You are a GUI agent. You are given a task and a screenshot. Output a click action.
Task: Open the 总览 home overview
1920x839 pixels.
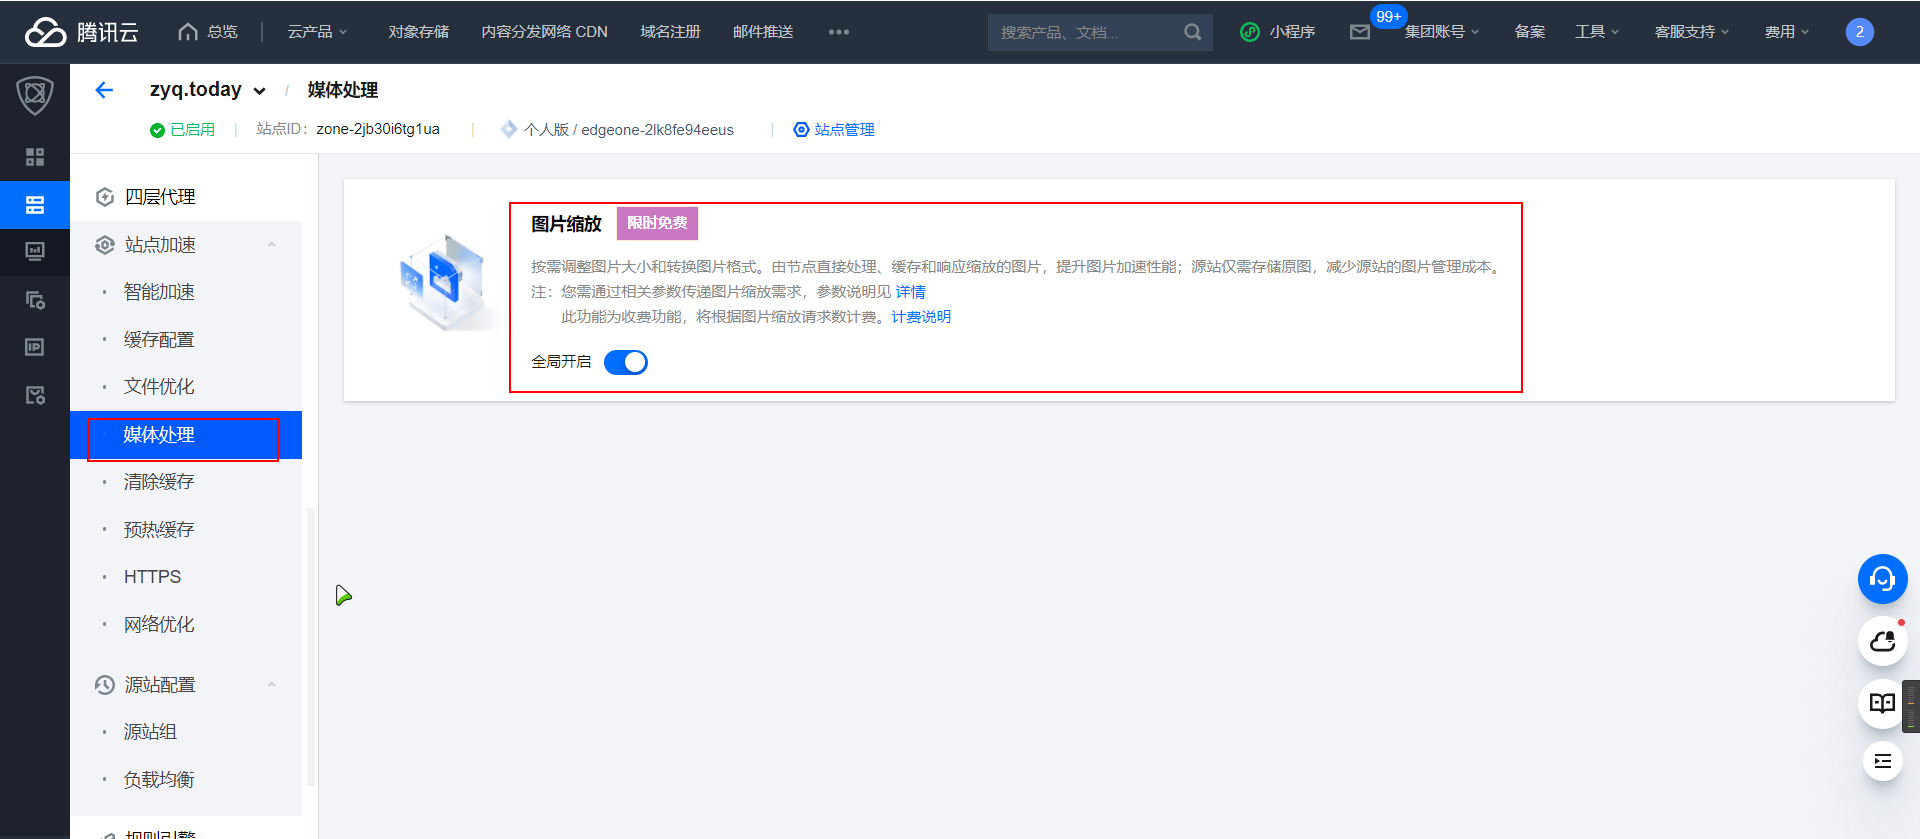208,32
